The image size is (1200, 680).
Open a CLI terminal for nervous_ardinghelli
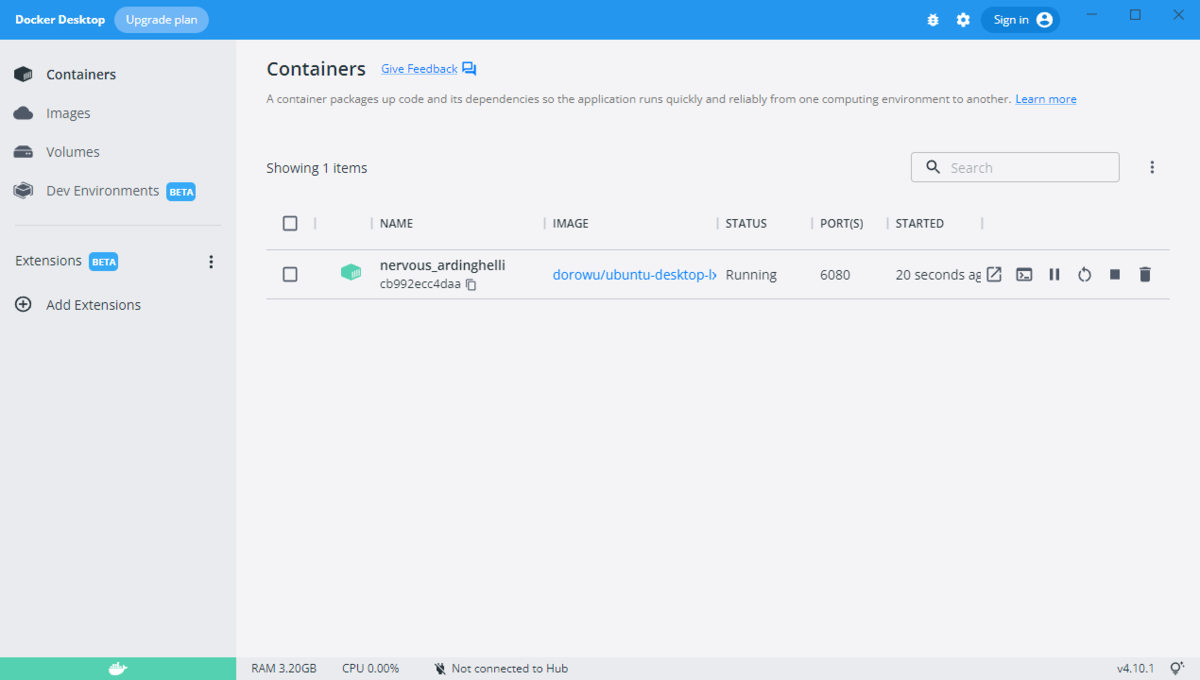click(1023, 274)
